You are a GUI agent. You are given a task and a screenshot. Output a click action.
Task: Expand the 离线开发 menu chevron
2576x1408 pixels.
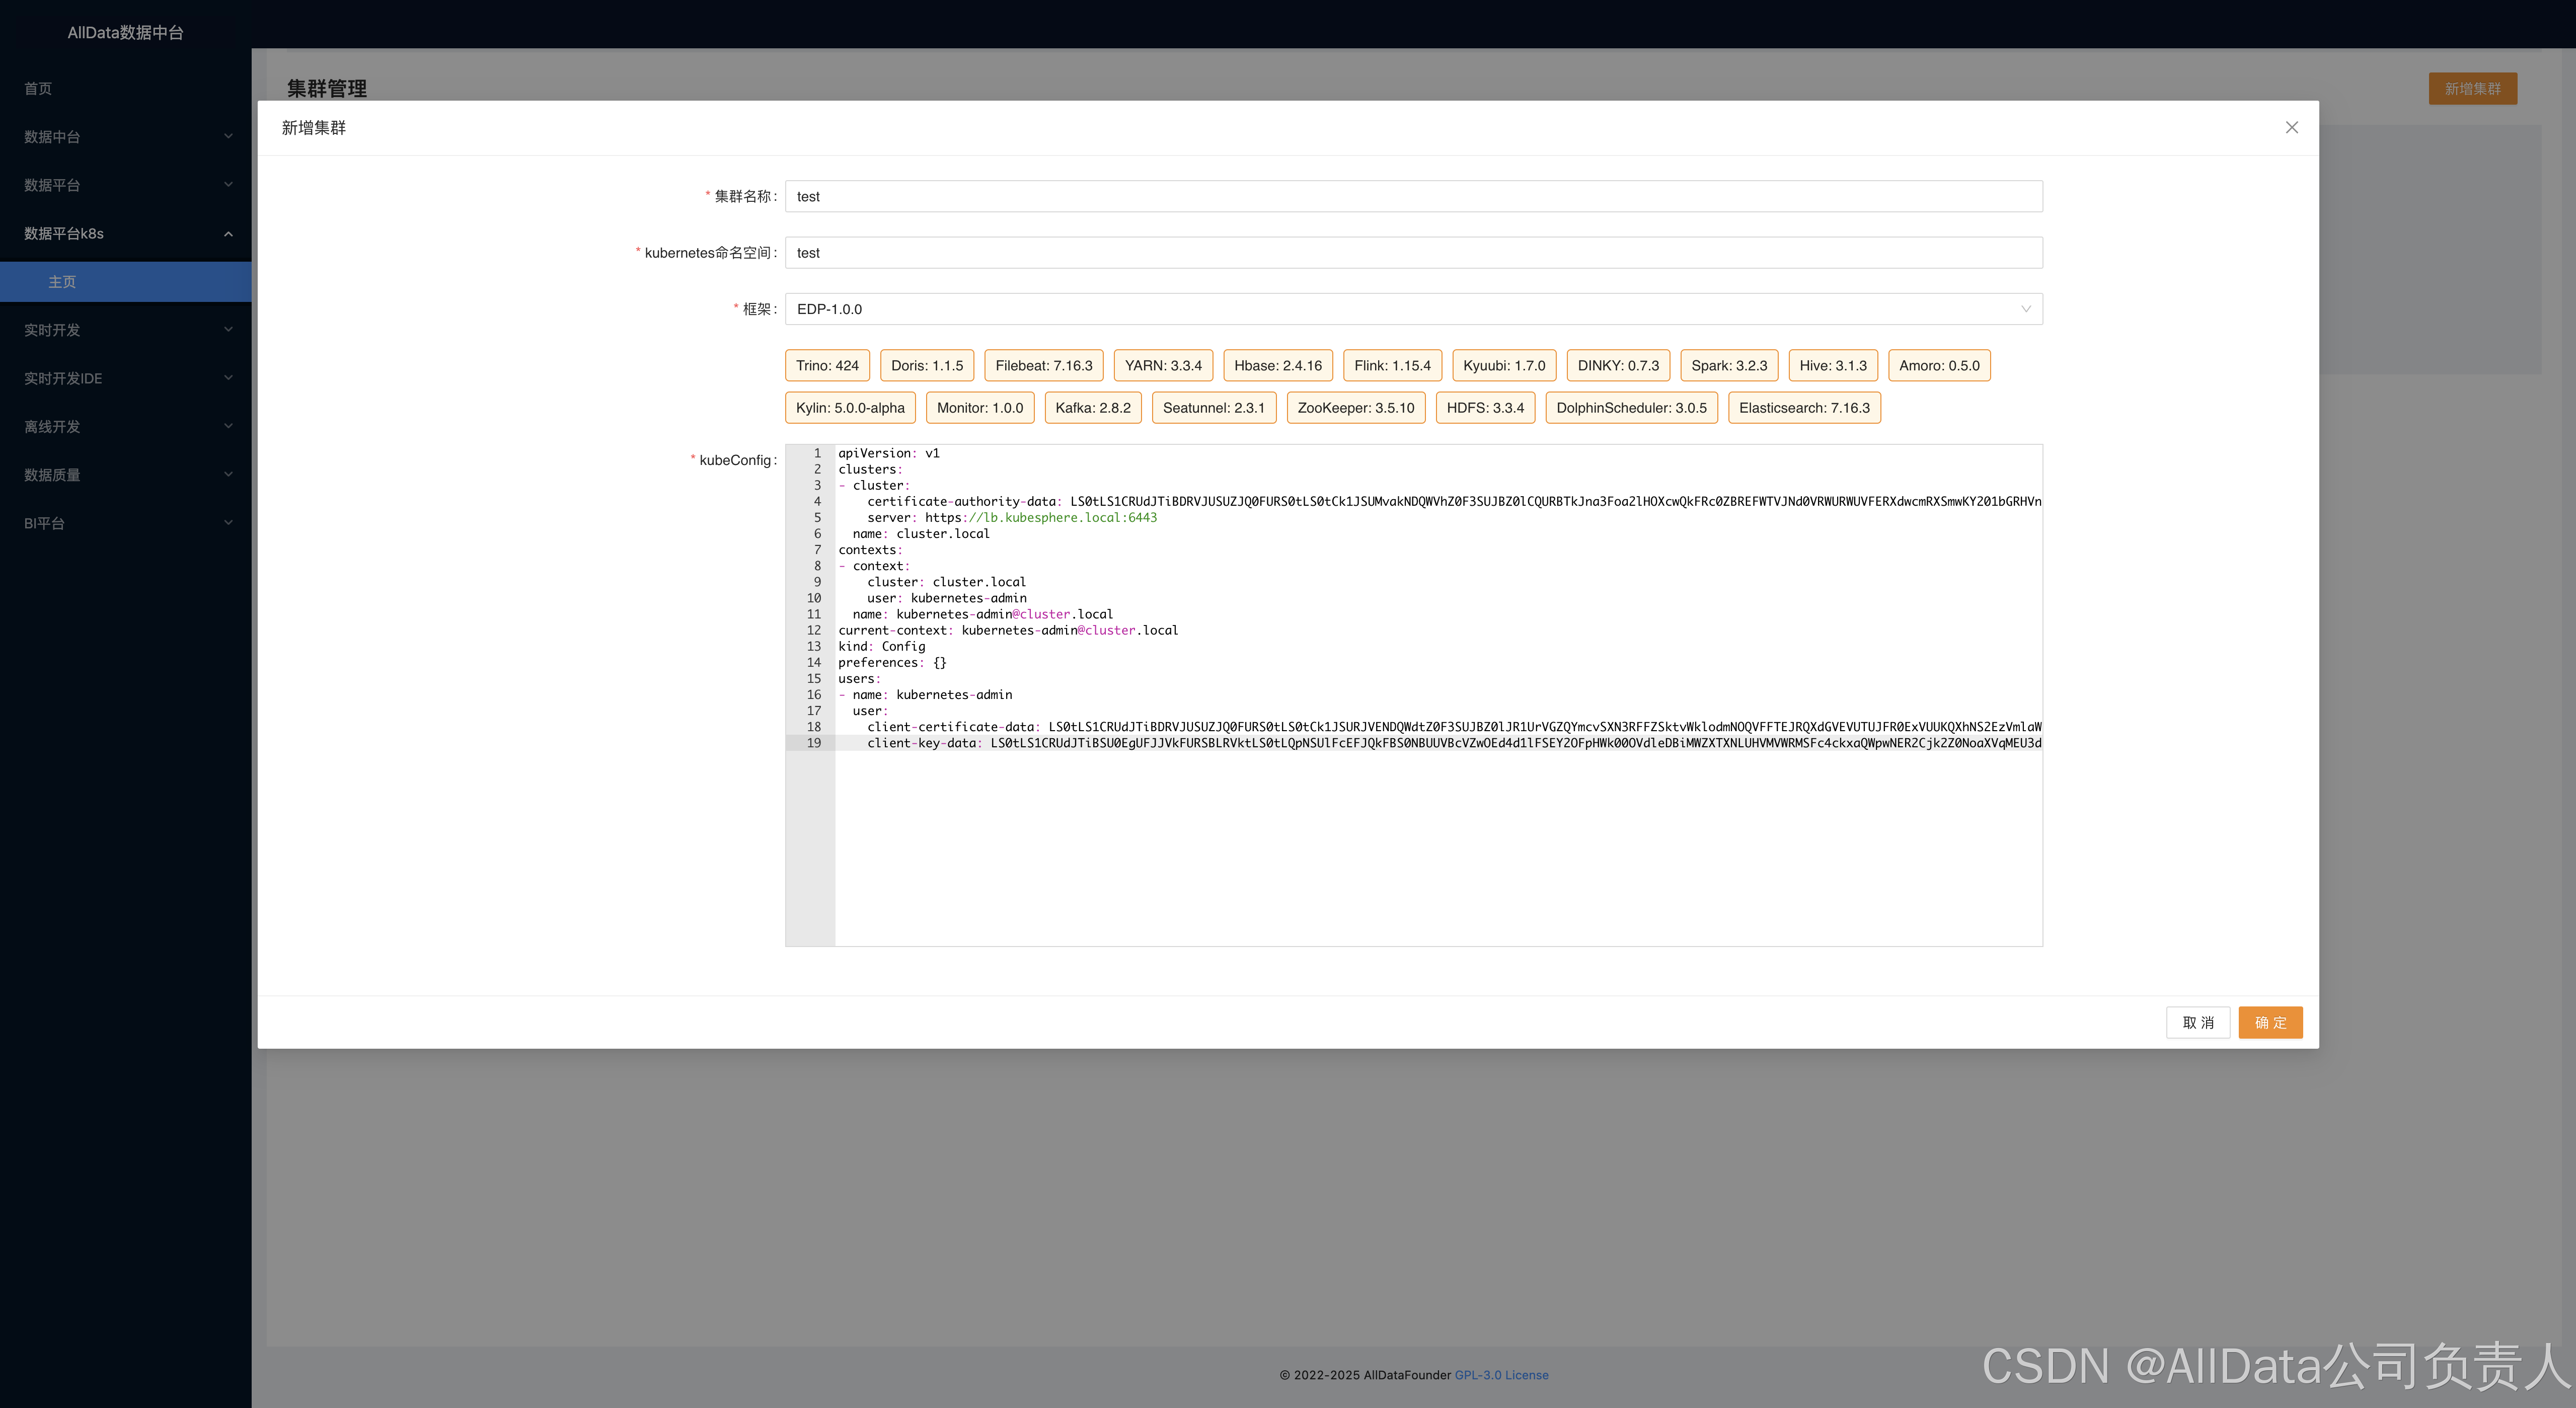(228, 426)
